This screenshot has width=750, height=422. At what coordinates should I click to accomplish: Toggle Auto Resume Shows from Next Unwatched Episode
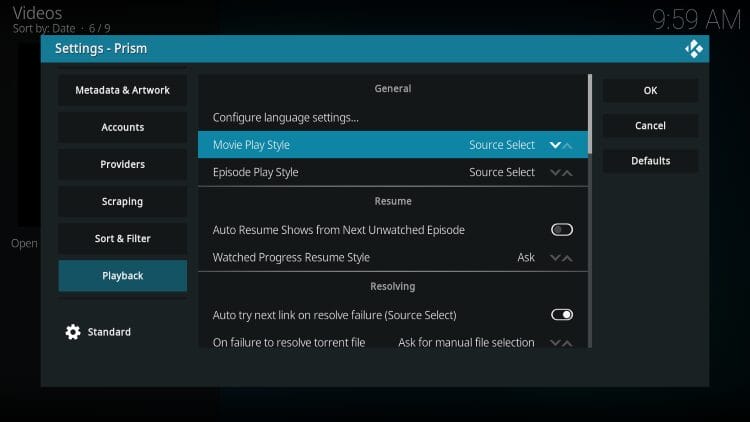562,230
